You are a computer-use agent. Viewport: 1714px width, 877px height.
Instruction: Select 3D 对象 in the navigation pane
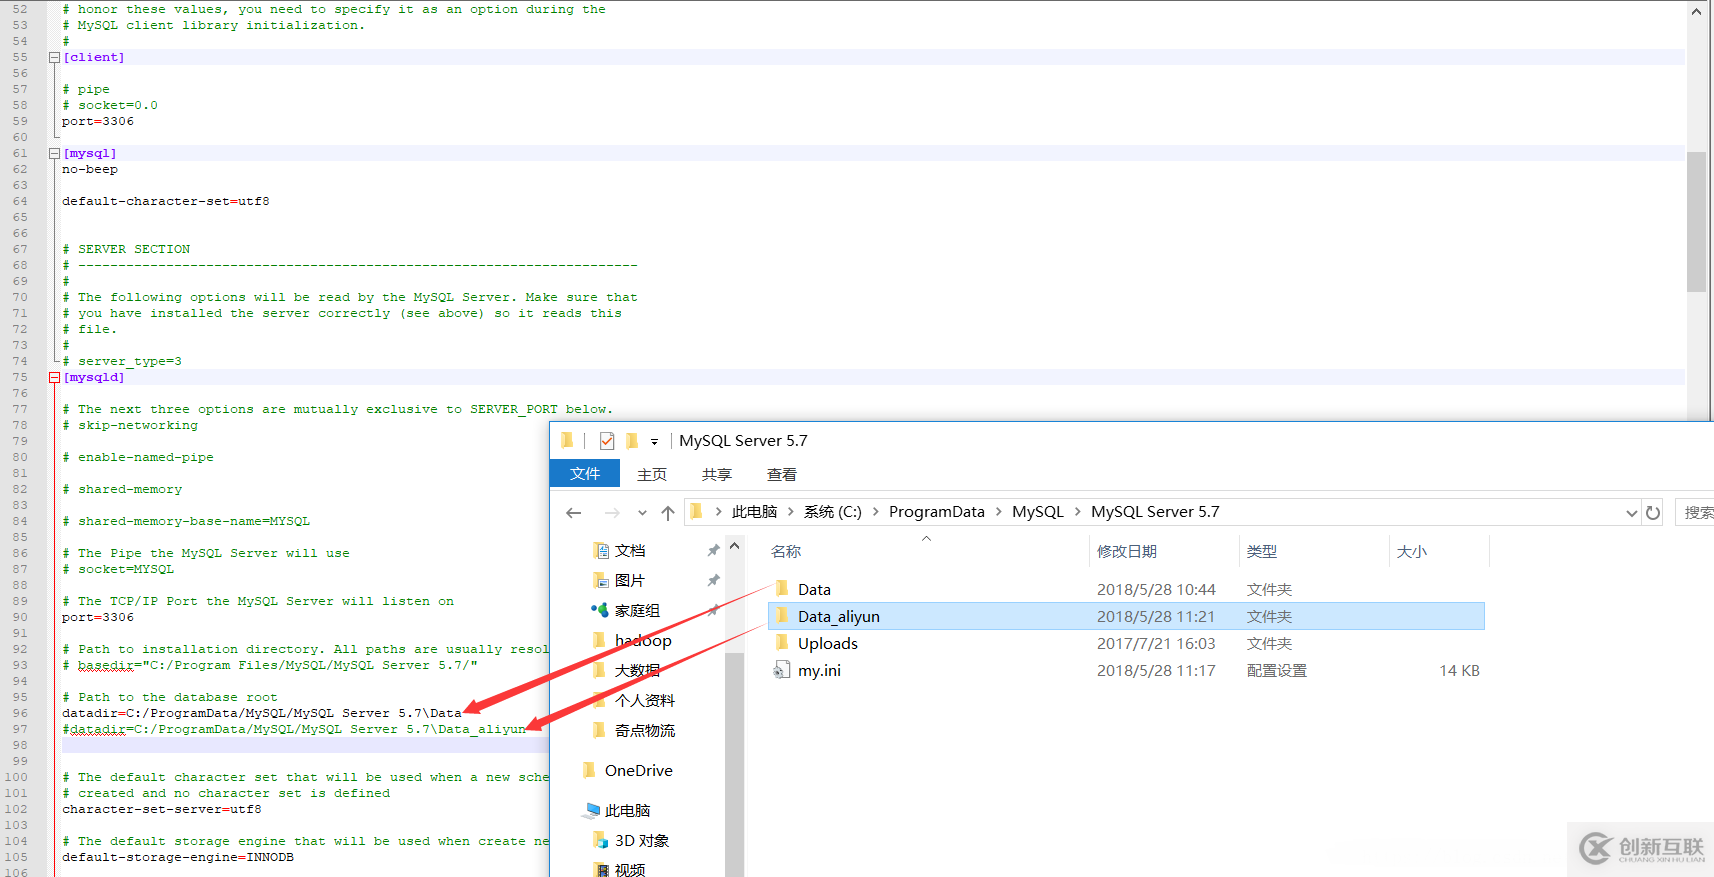[642, 841]
